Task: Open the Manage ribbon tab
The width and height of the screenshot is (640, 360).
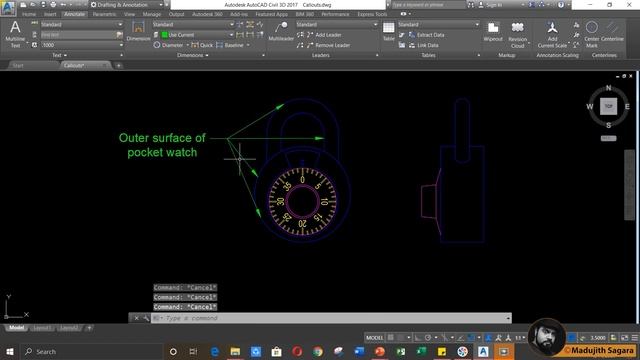Action: [151, 14]
